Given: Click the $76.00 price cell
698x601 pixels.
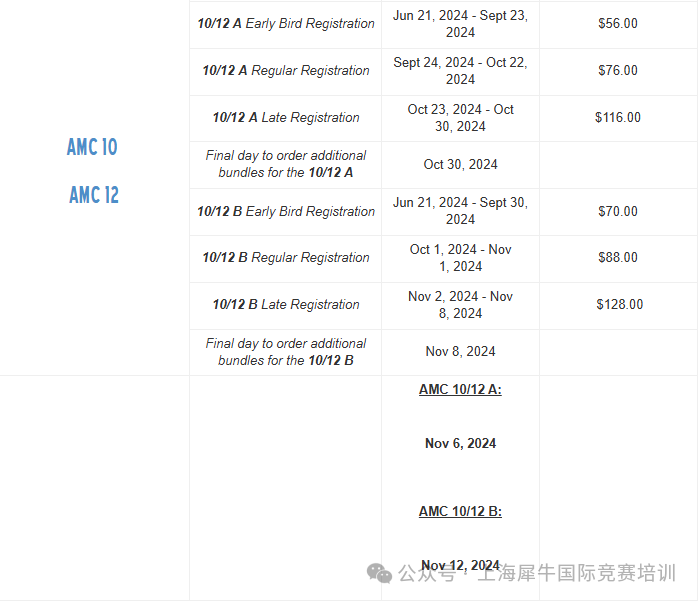Looking at the screenshot, I should point(618,70).
